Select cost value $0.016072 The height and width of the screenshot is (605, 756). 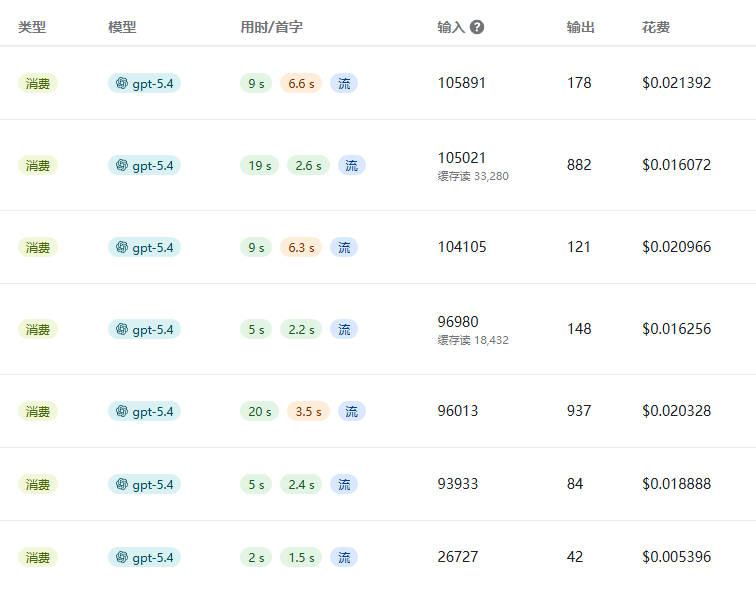coord(676,165)
